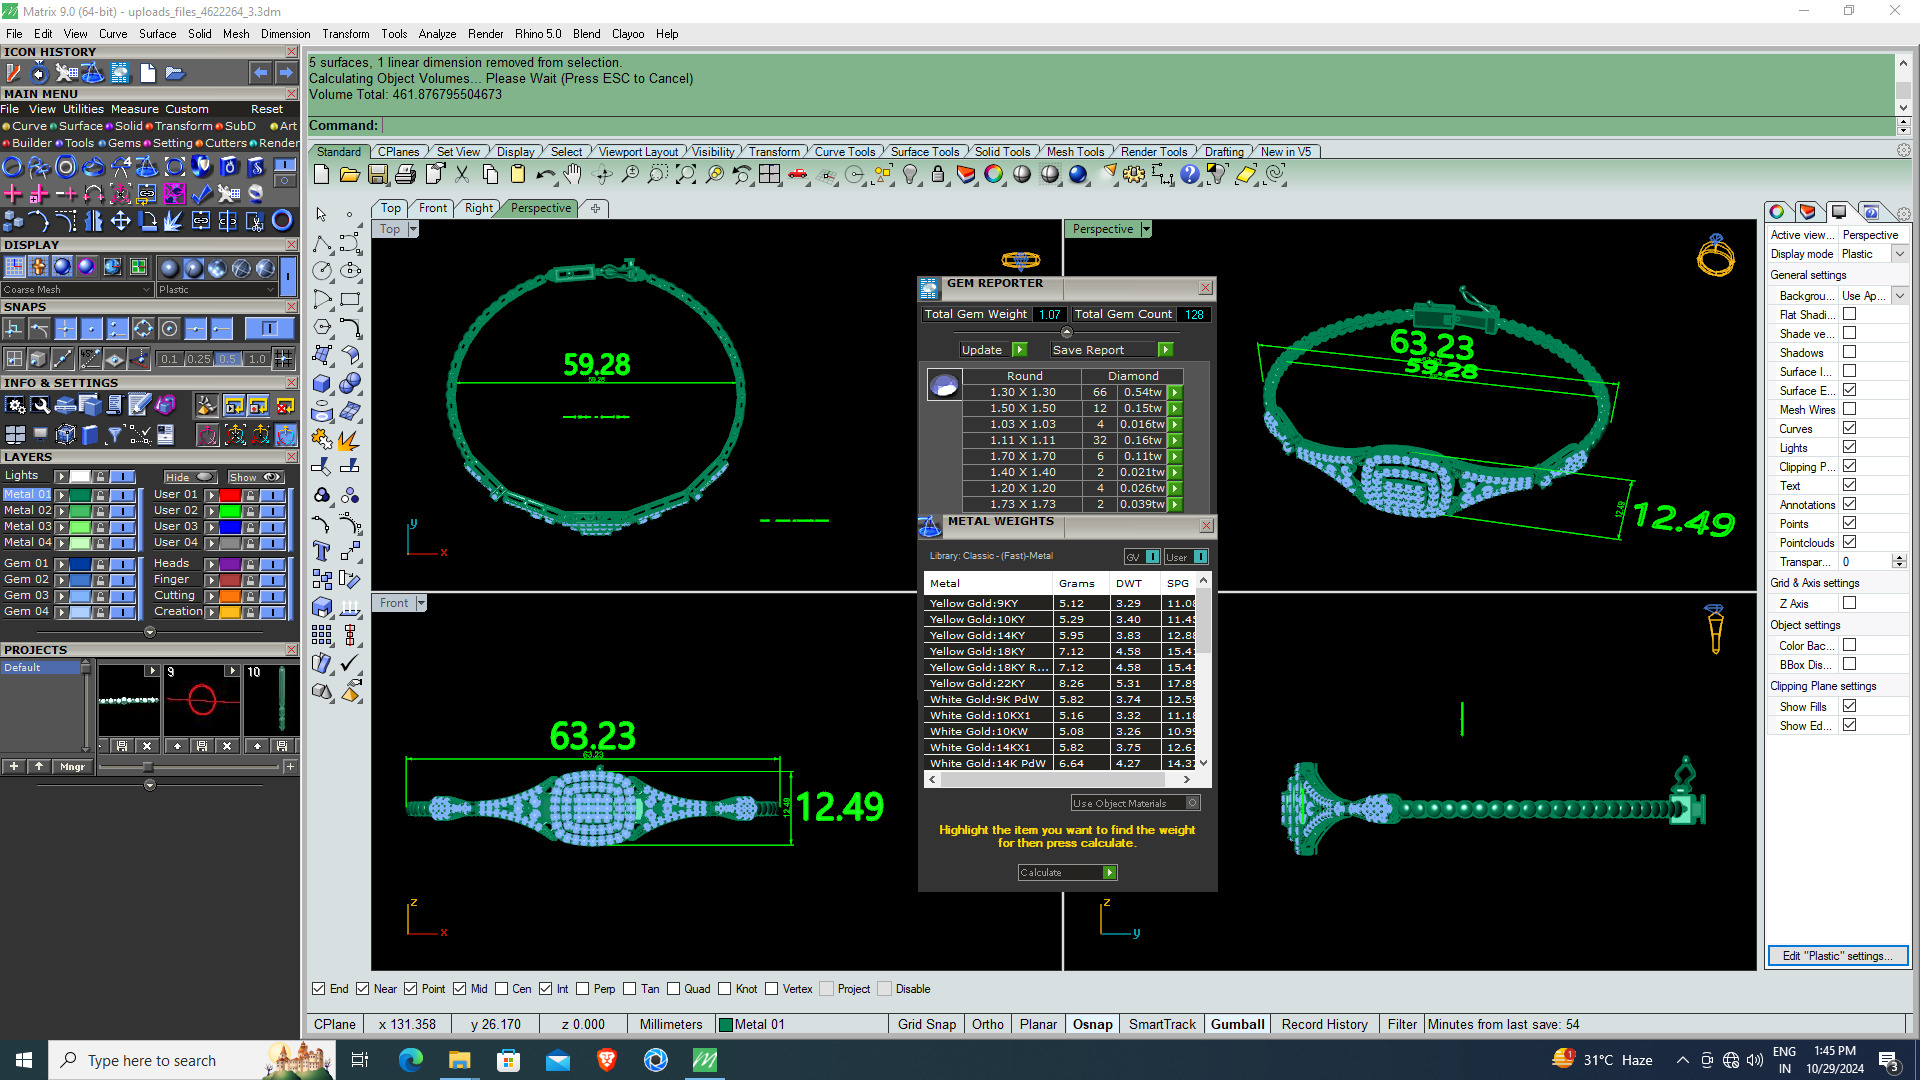
Task: Click the back arrow in Icon History
Action: coord(260,73)
